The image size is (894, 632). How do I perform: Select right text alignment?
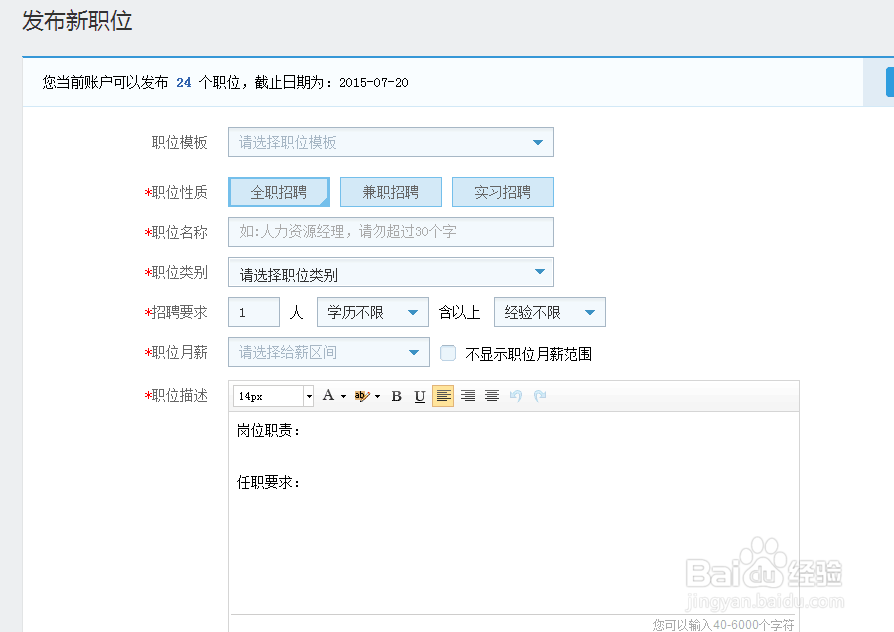pos(491,395)
